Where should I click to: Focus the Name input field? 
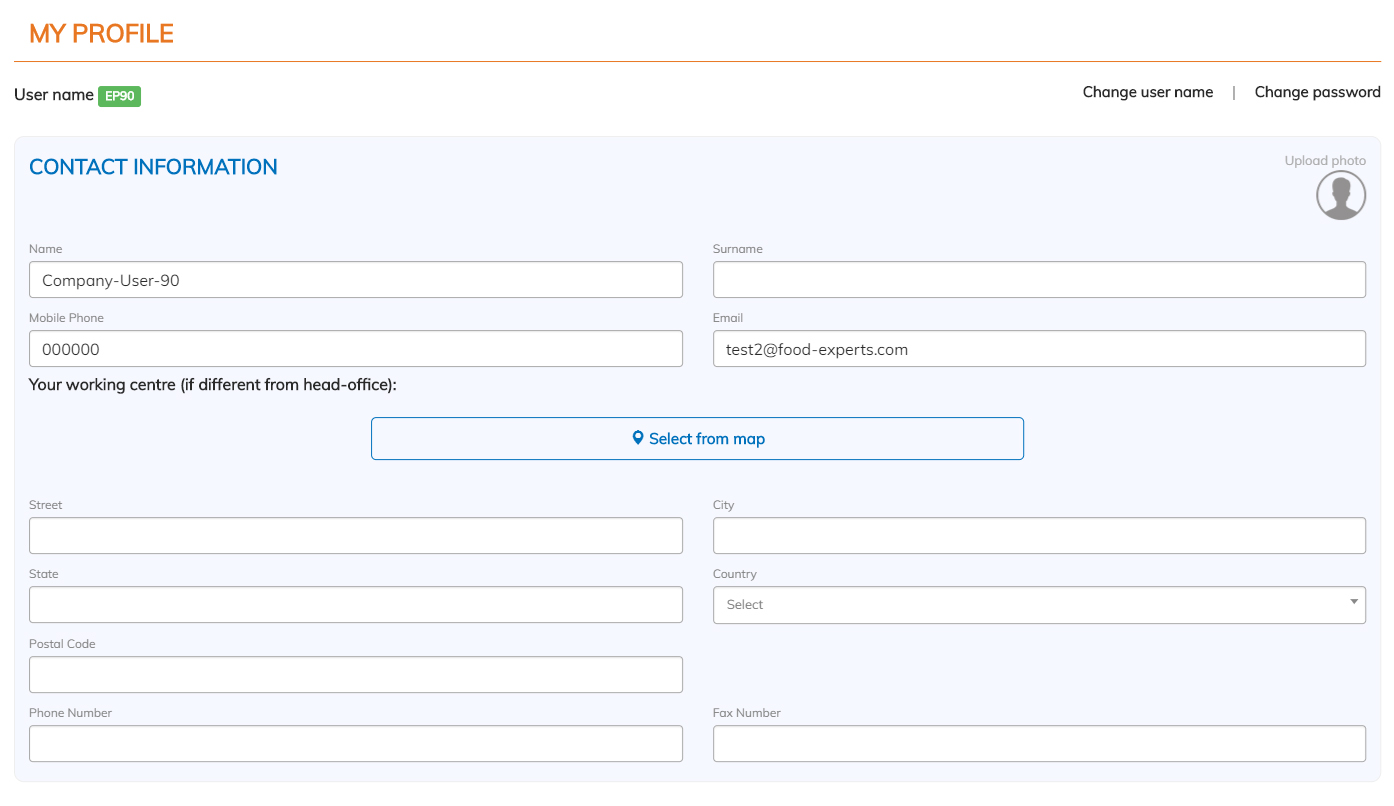(x=355, y=280)
